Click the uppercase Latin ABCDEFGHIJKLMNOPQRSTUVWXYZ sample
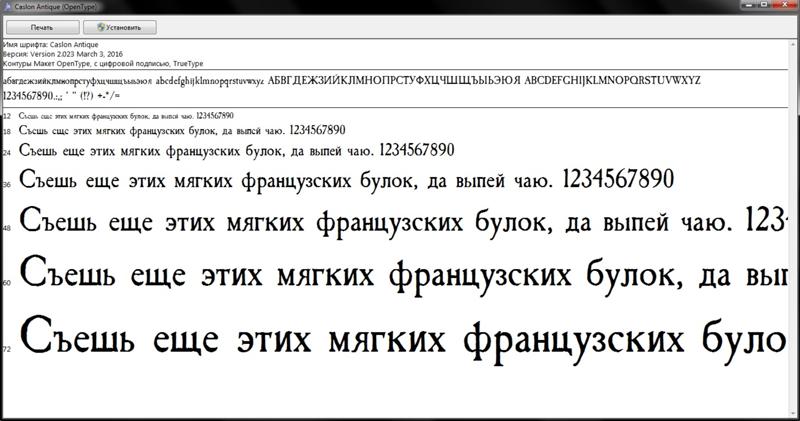Viewport: 800px width, 421px height. pyautogui.click(x=612, y=80)
